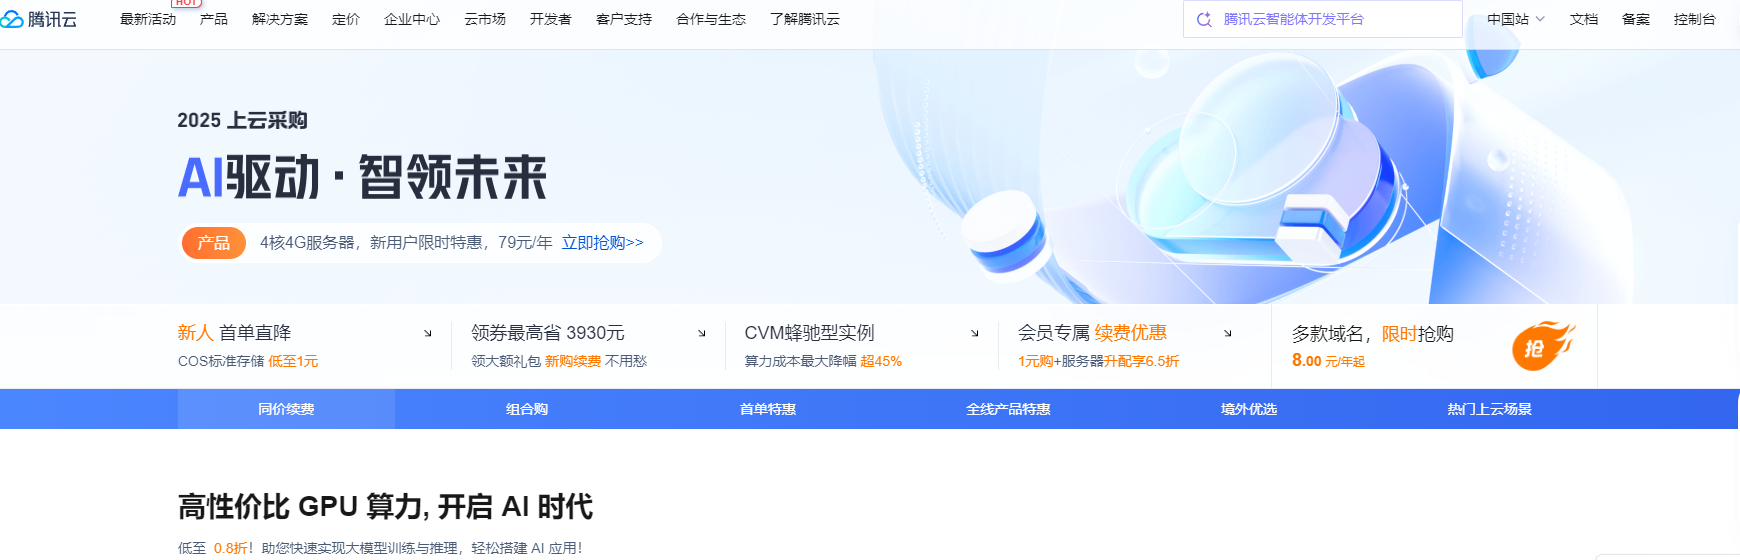1740x560 pixels.
Task: Click the 立即抢购>> link
Action: [603, 243]
